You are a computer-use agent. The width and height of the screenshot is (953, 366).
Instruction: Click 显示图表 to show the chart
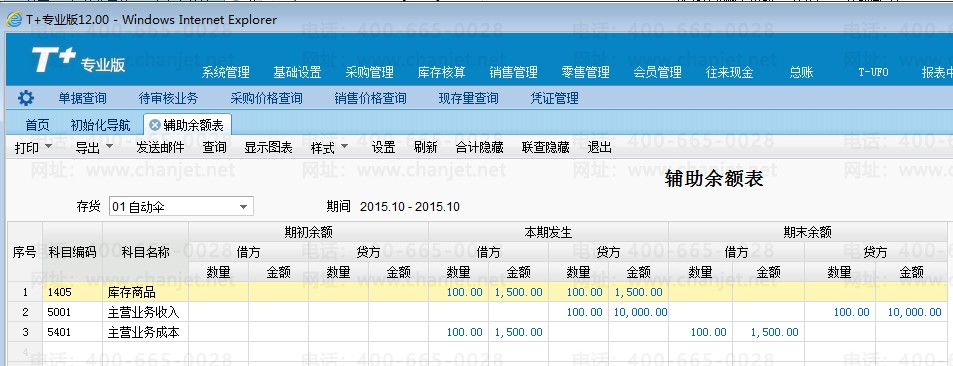click(269, 148)
